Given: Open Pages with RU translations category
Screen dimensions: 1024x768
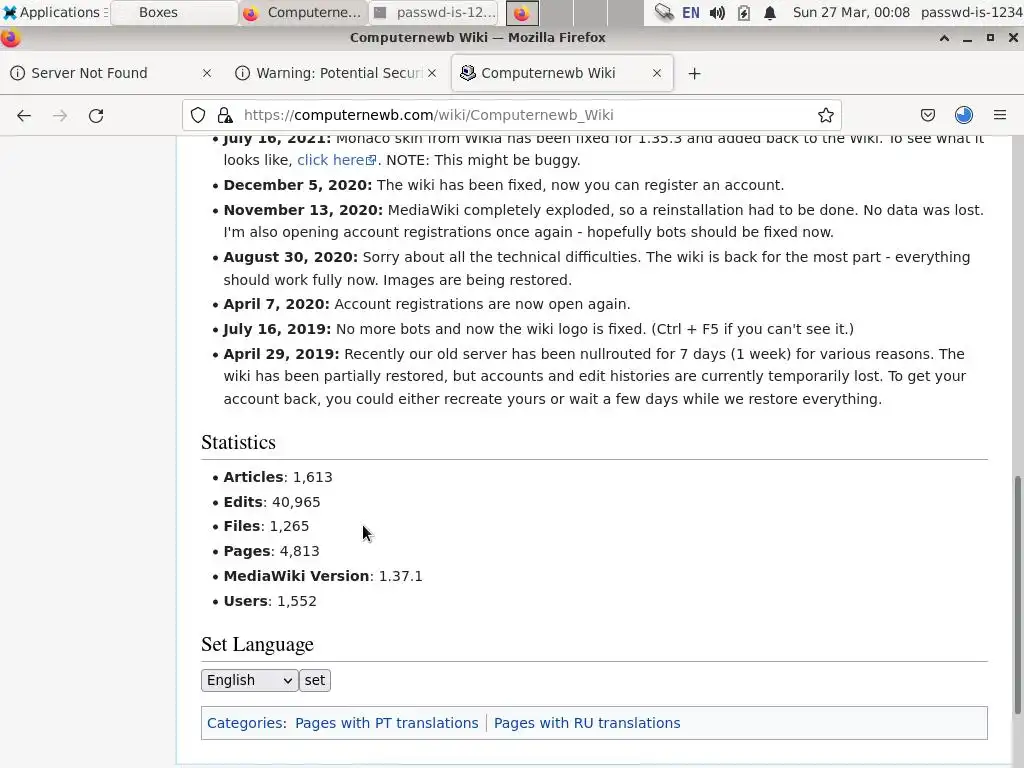Looking at the screenshot, I should [587, 723].
